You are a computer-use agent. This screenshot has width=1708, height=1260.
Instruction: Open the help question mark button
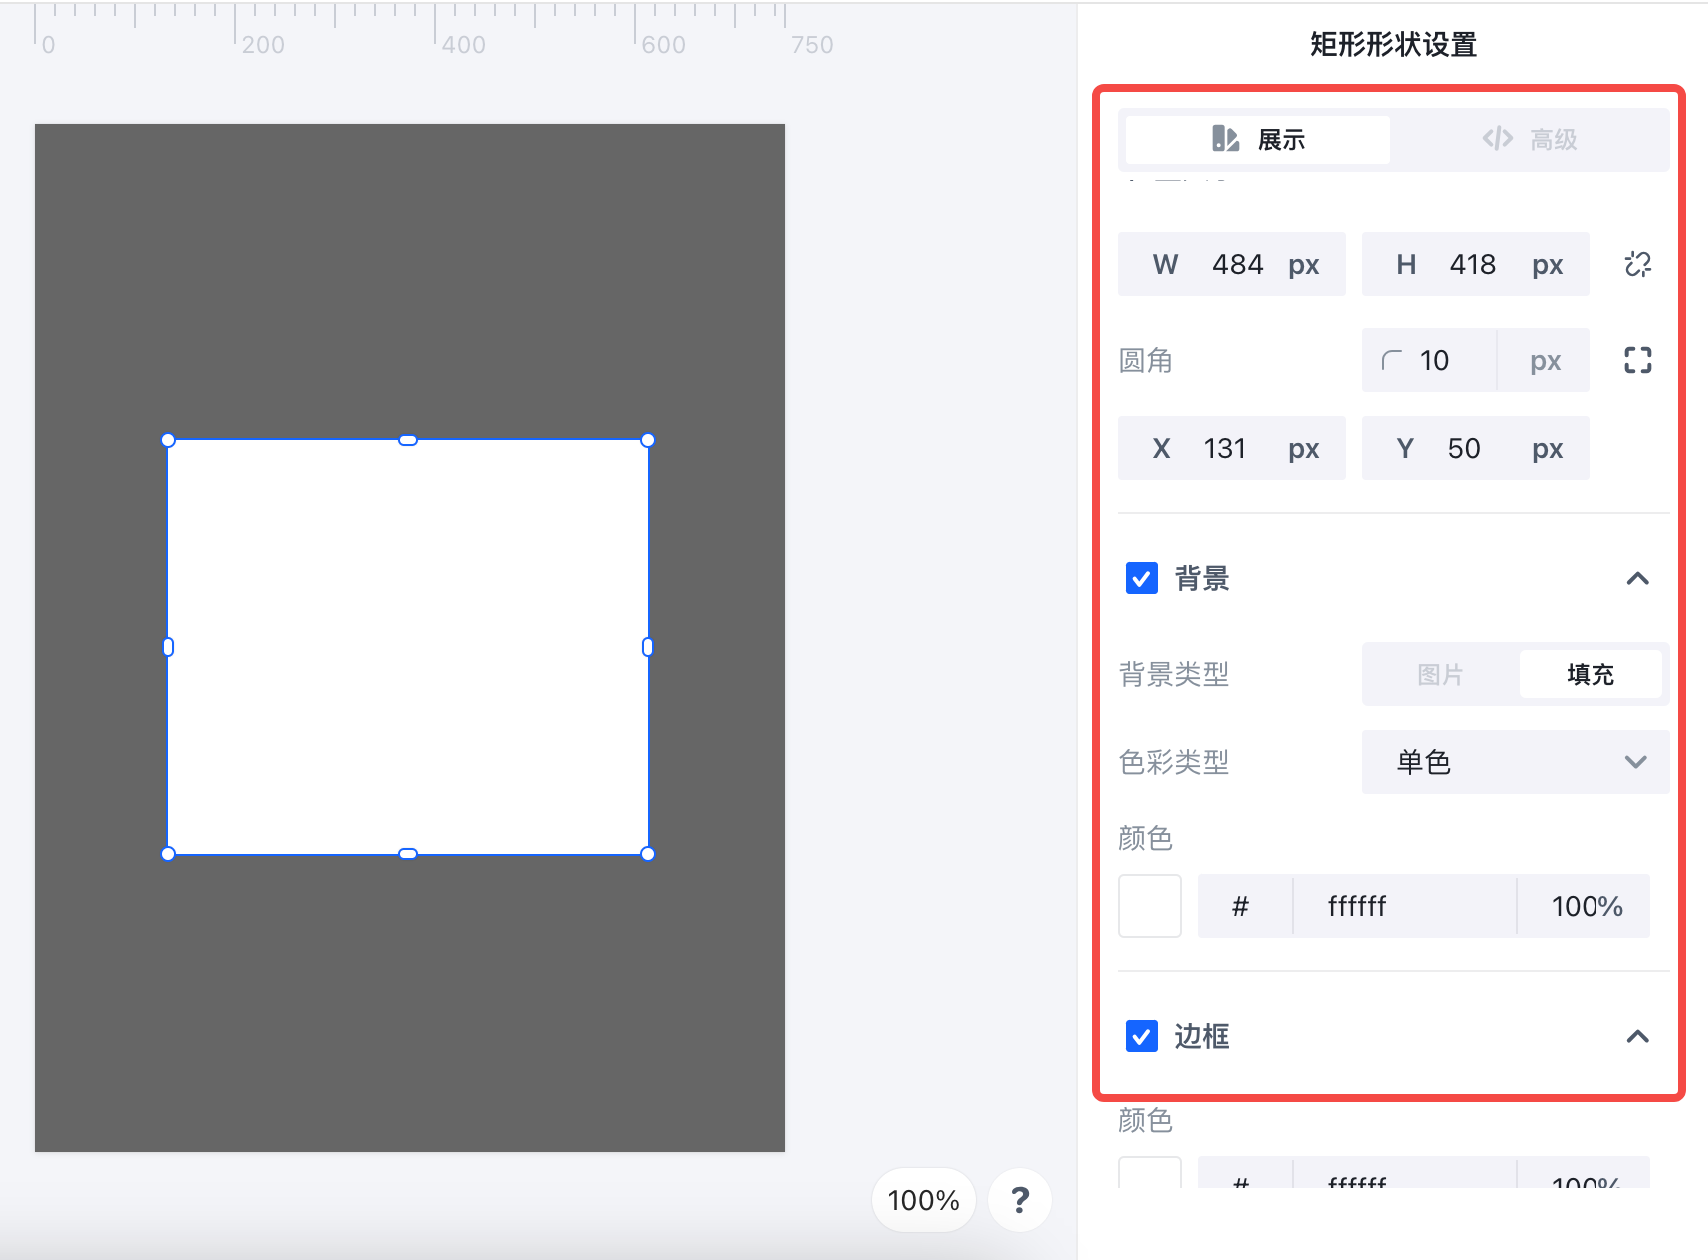[x=1020, y=1200]
